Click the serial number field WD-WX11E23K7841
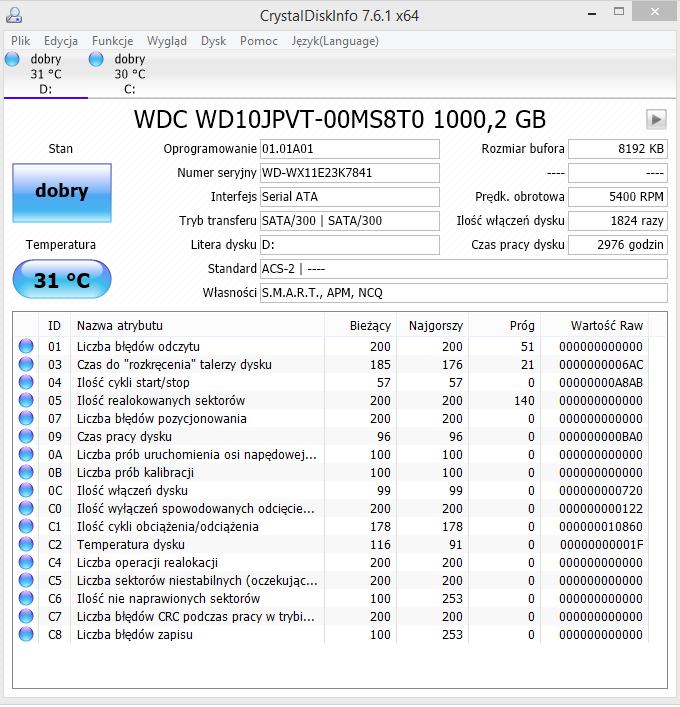Image resolution: width=680 pixels, height=707 pixels. point(349,173)
